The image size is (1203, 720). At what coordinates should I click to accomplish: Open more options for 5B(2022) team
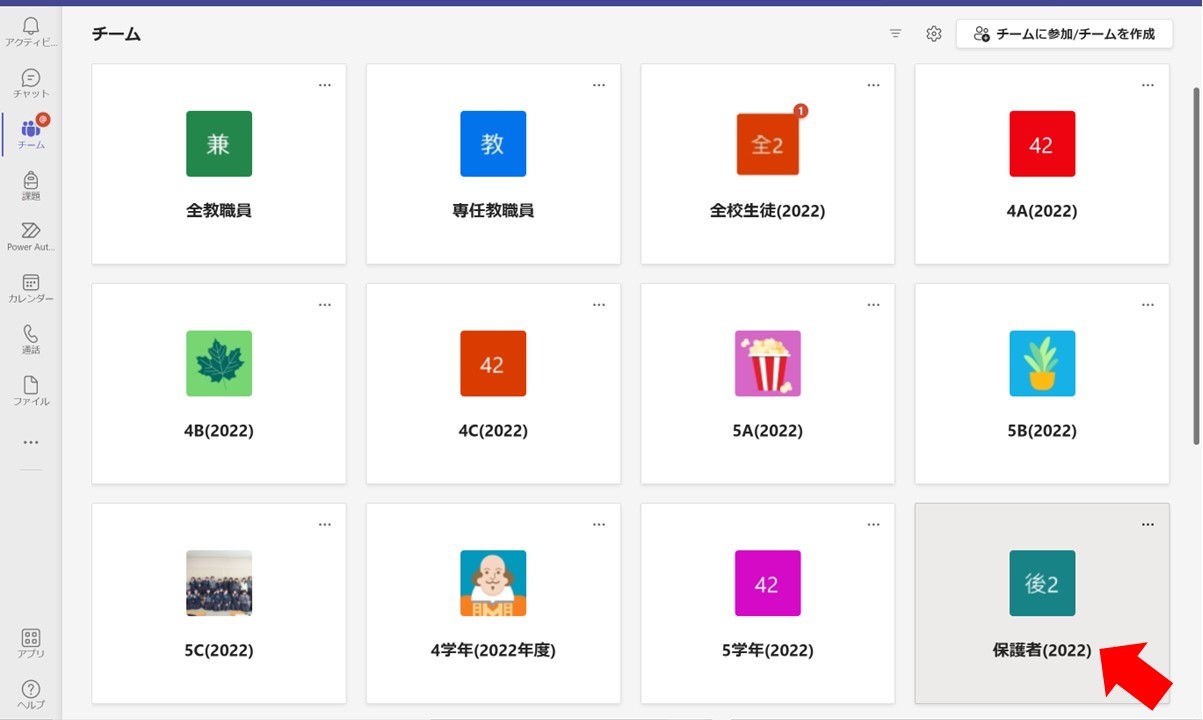(1148, 305)
